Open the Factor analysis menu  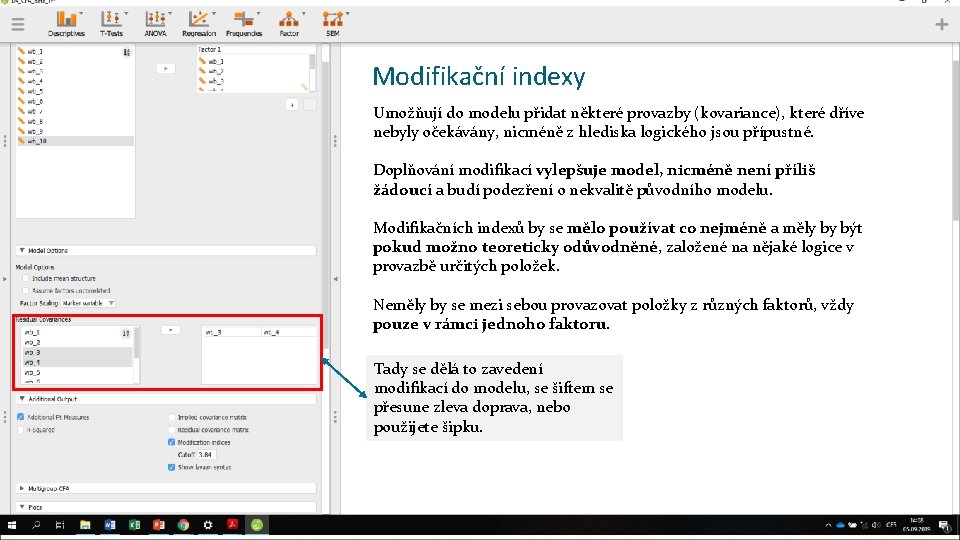point(289,24)
